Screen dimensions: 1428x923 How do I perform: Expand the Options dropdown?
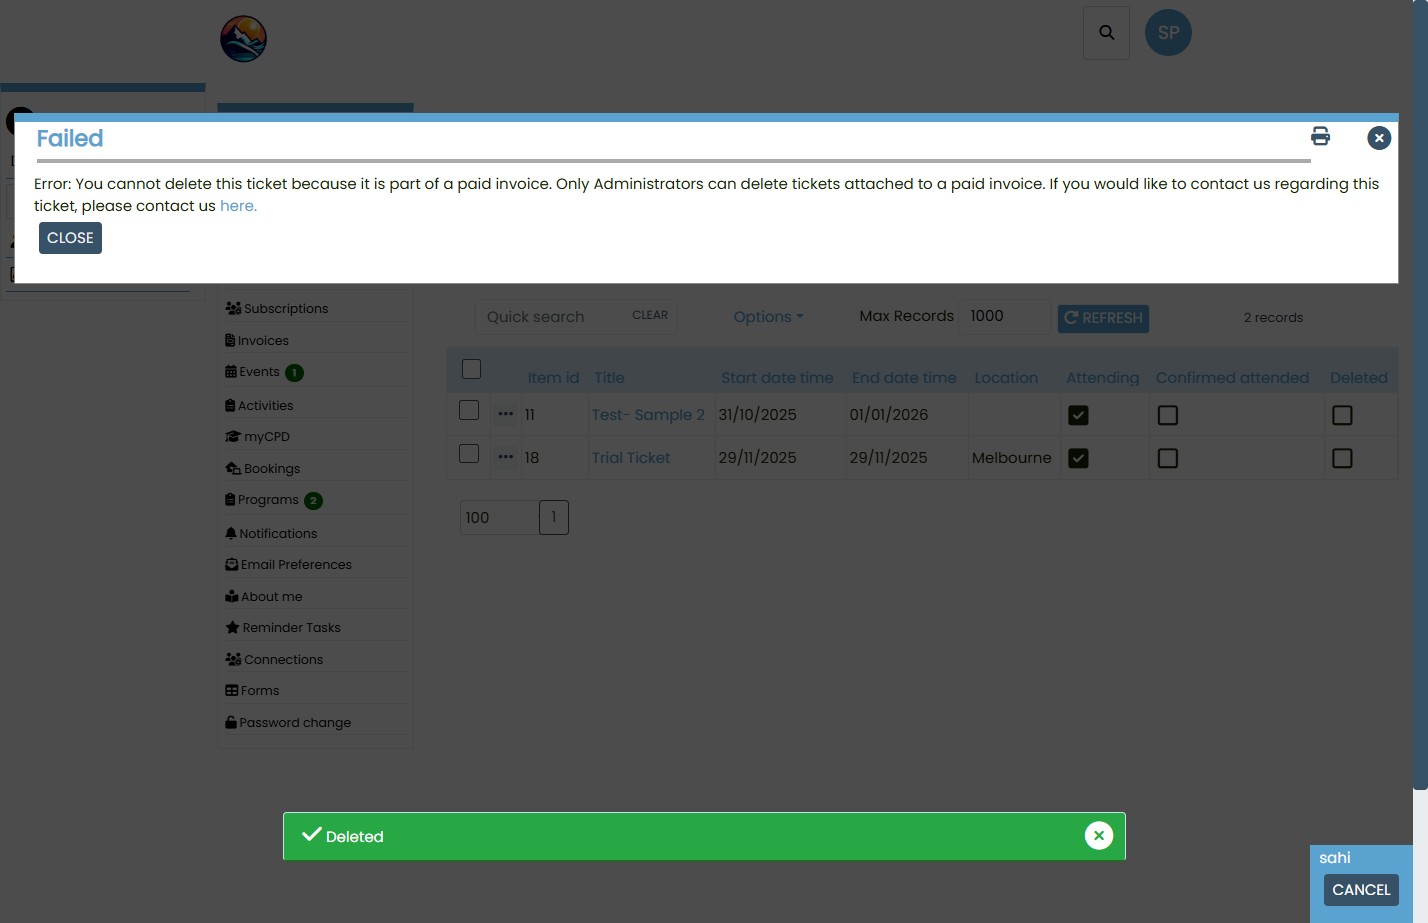click(x=768, y=317)
